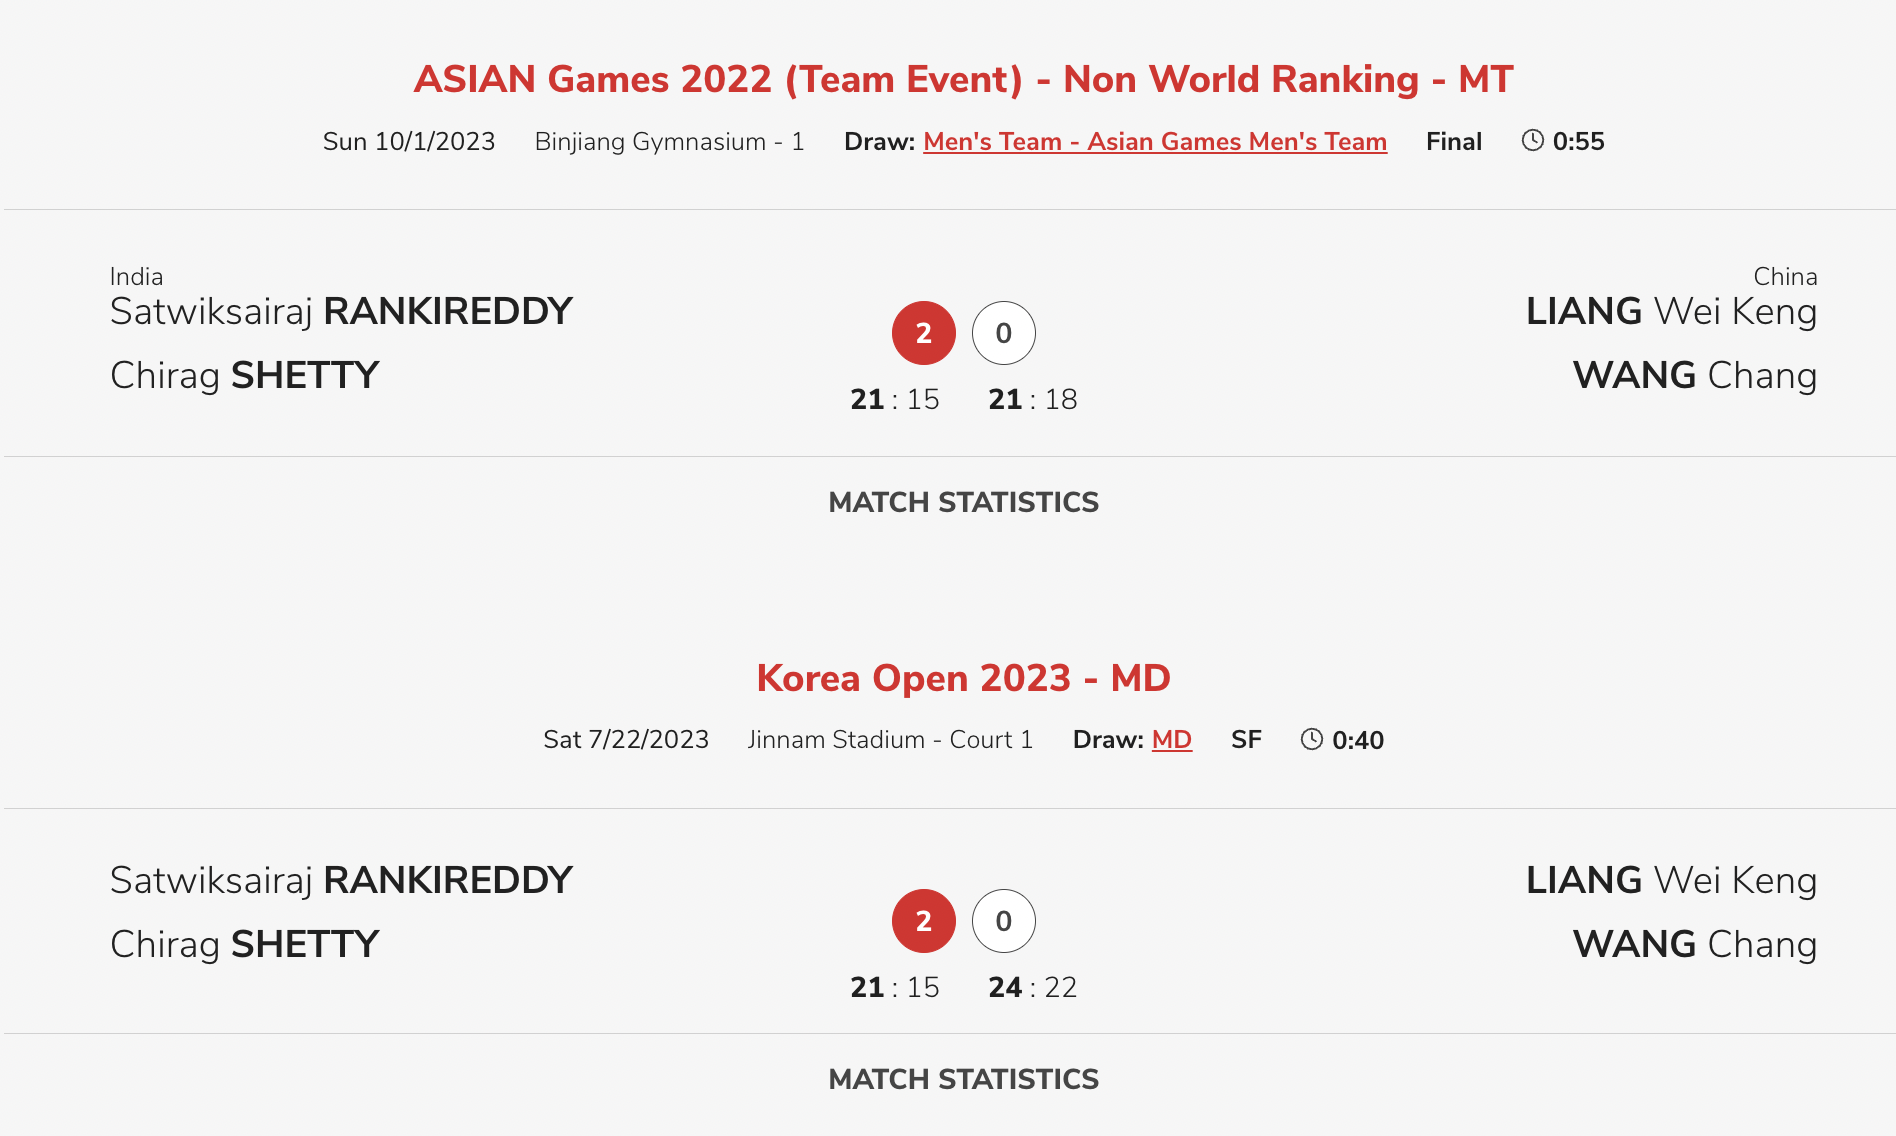
Task: Select WANG Chang in the Korea Open match
Action: 1694,944
